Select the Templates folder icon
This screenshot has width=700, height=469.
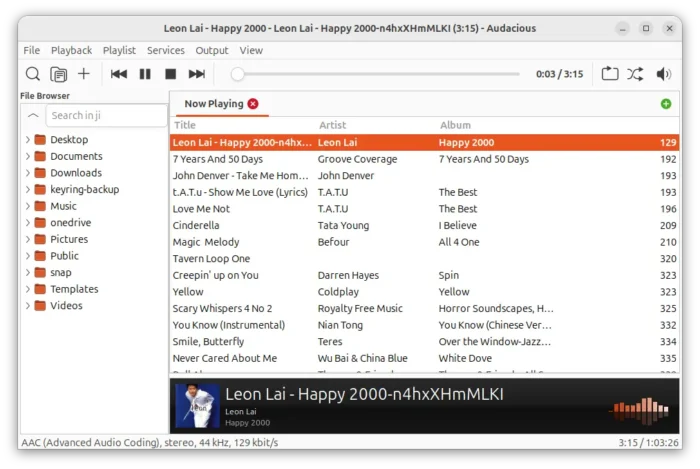tap(40, 289)
